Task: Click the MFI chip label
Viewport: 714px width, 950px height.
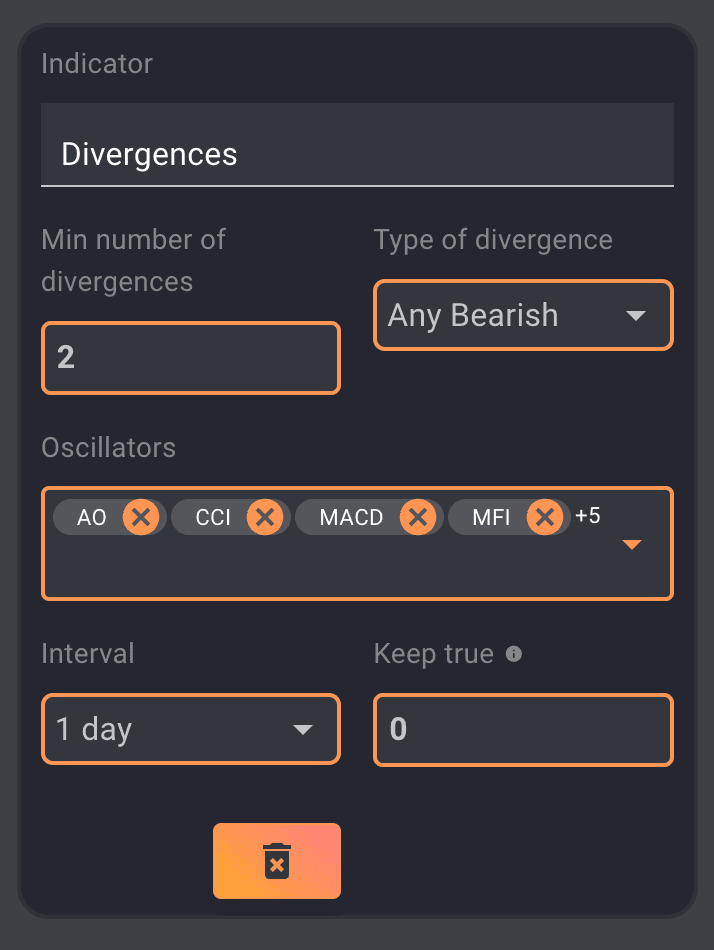Action: pos(491,518)
